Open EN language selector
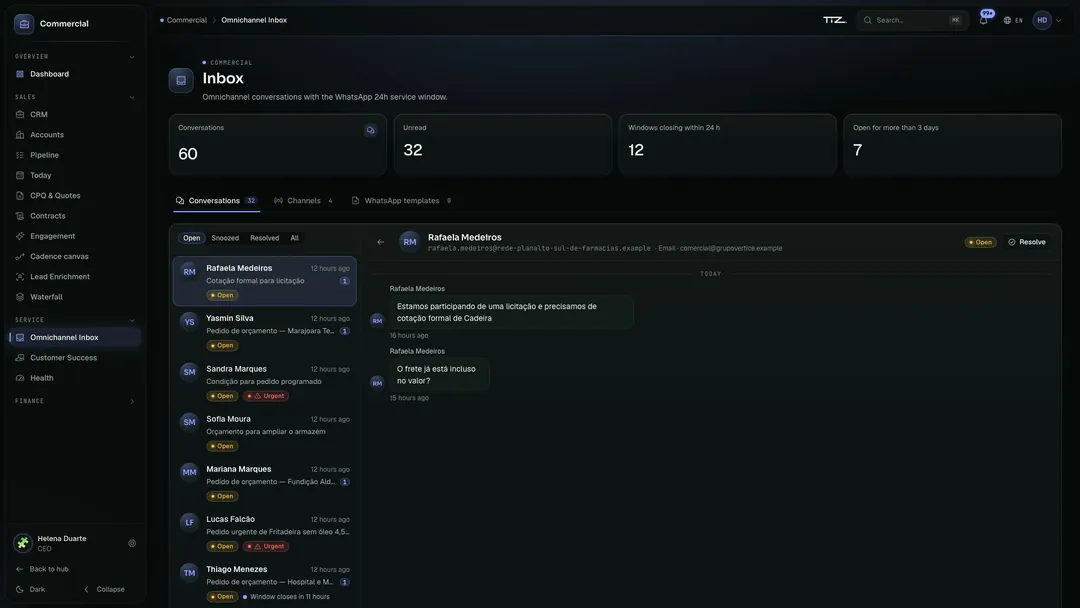This screenshot has height=608, width=1080. (x=1013, y=20)
